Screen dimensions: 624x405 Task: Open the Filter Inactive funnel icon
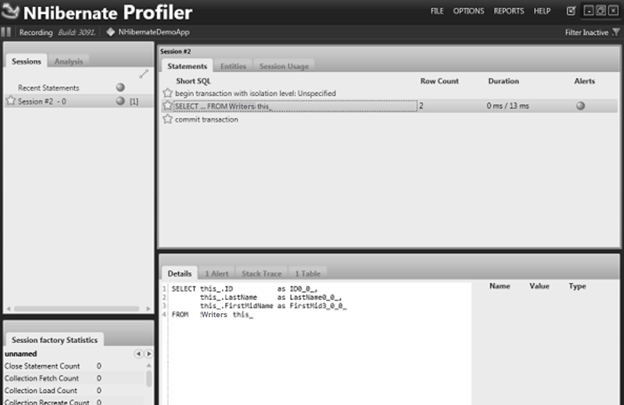point(616,32)
